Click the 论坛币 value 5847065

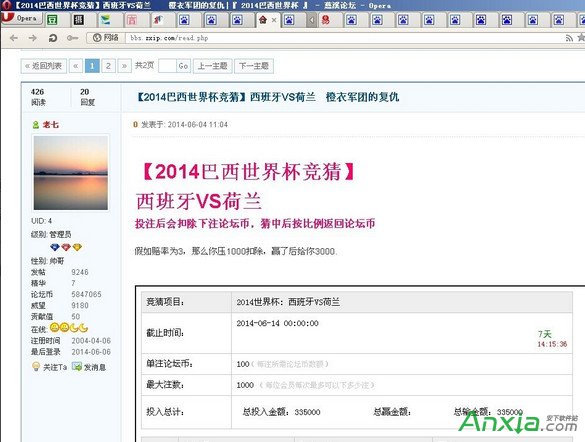coord(86,294)
